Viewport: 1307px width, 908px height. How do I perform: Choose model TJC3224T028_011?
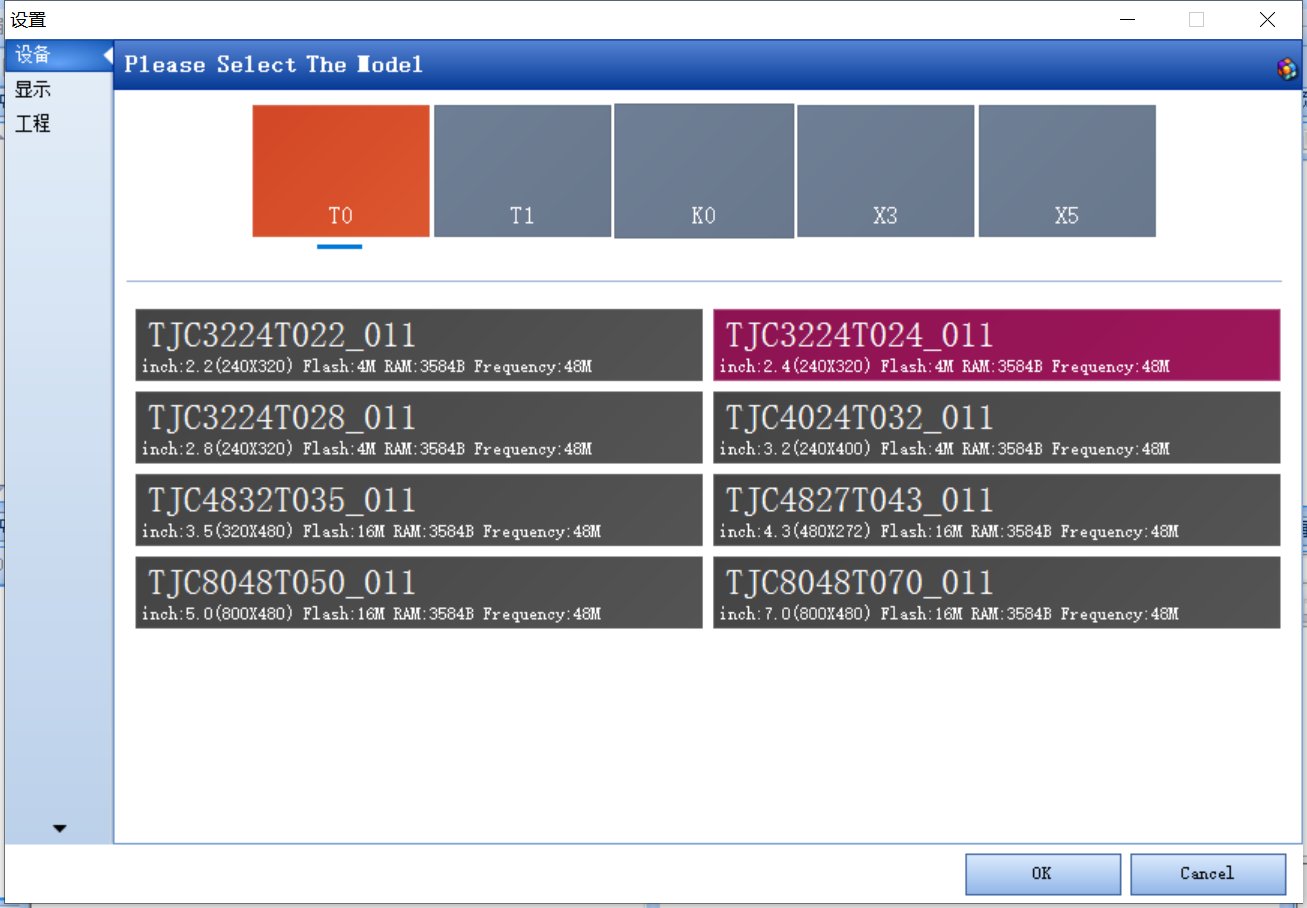(x=419, y=427)
